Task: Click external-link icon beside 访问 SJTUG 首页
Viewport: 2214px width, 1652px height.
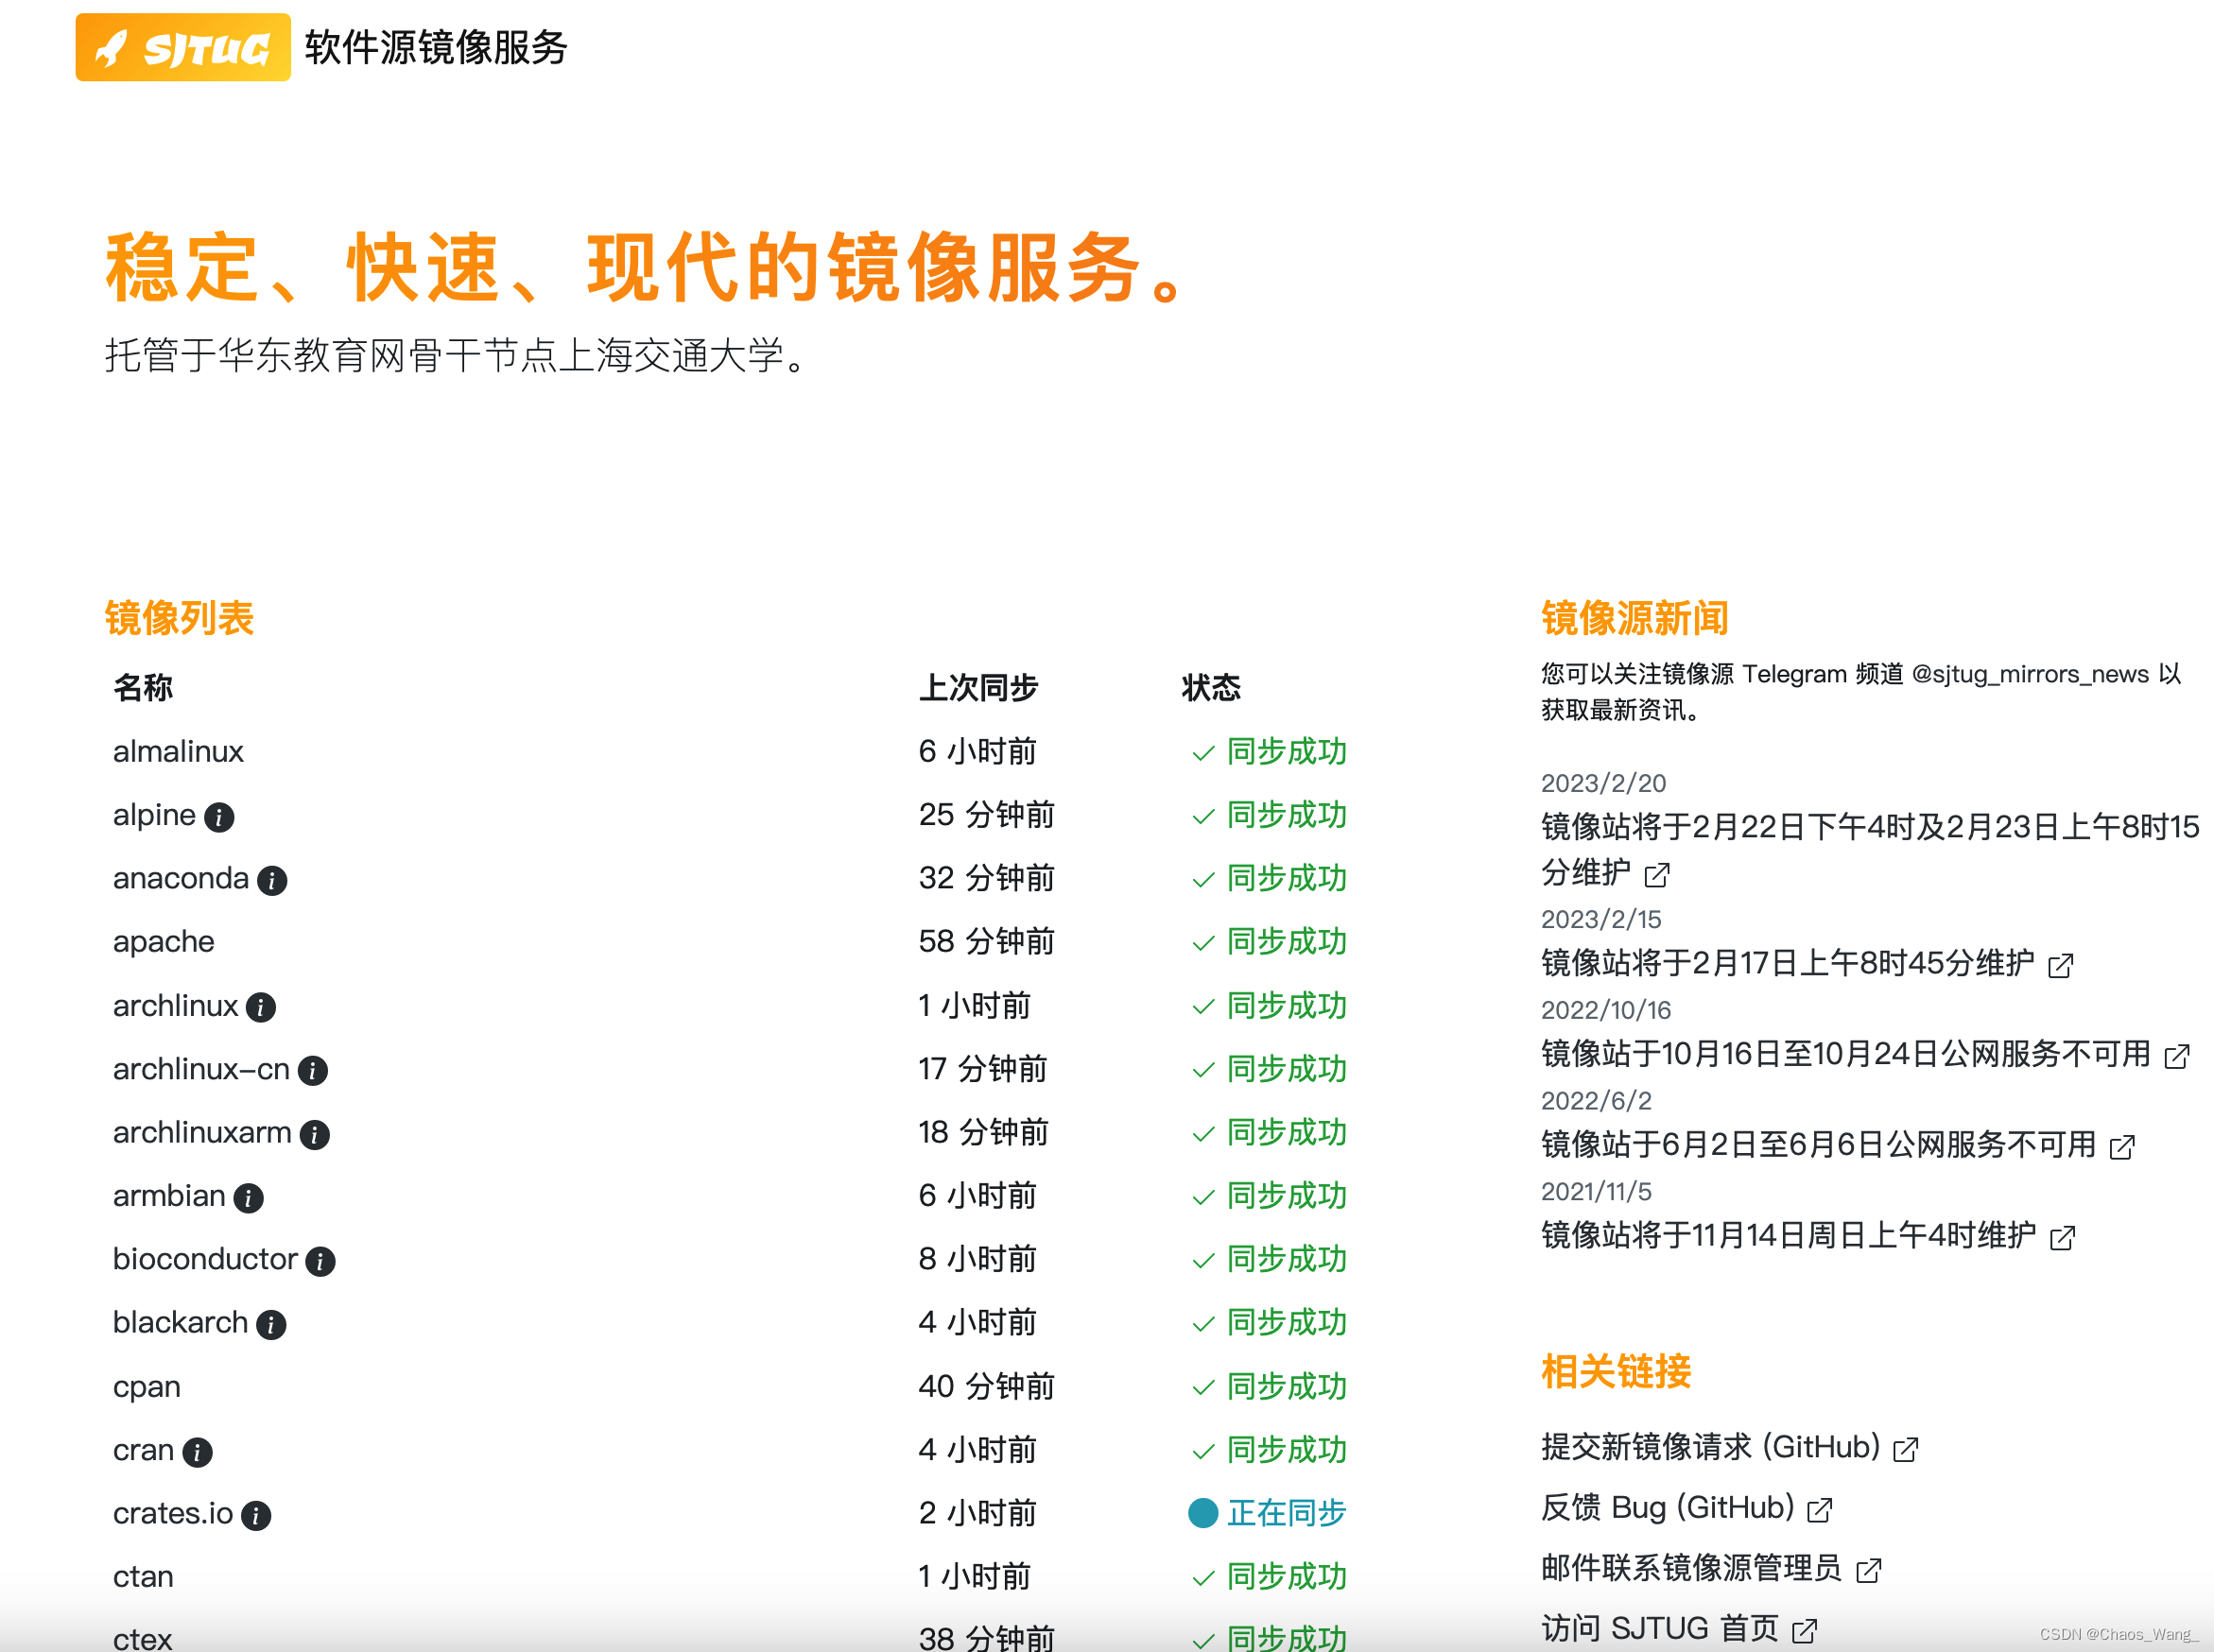Action: click(1805, 1628)
